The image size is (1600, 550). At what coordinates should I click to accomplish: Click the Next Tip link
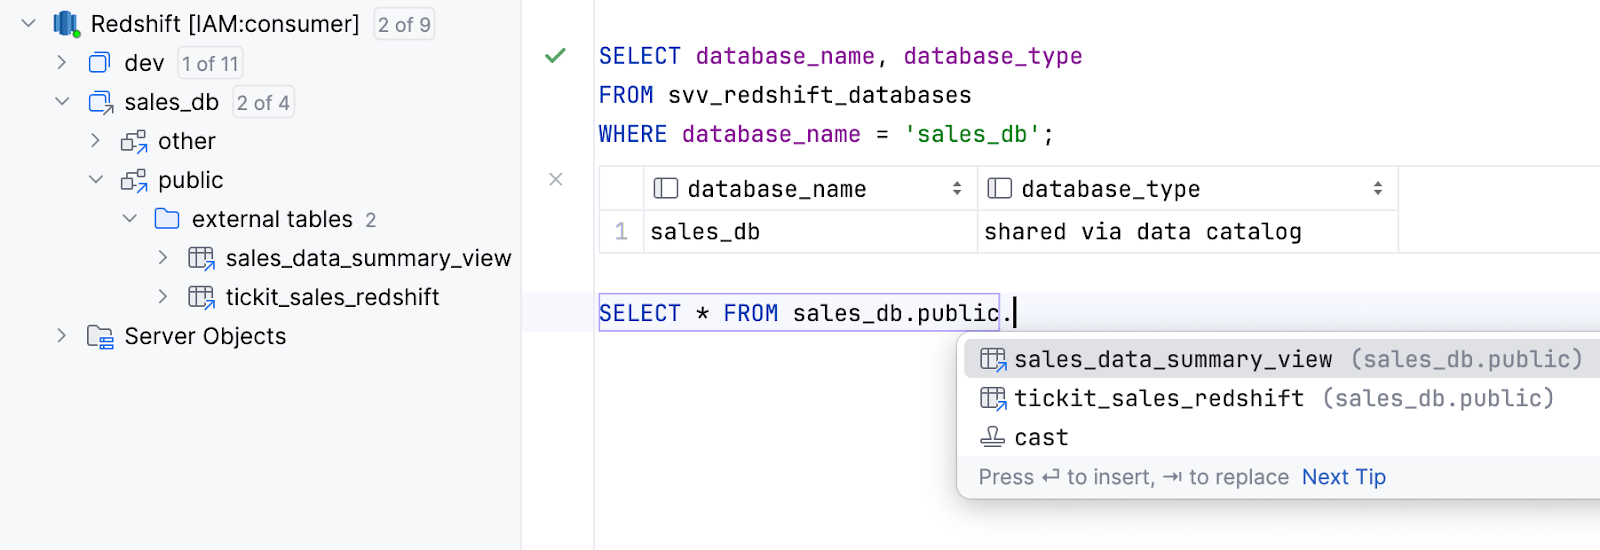pyautogui.click(x=1343, y=477)
